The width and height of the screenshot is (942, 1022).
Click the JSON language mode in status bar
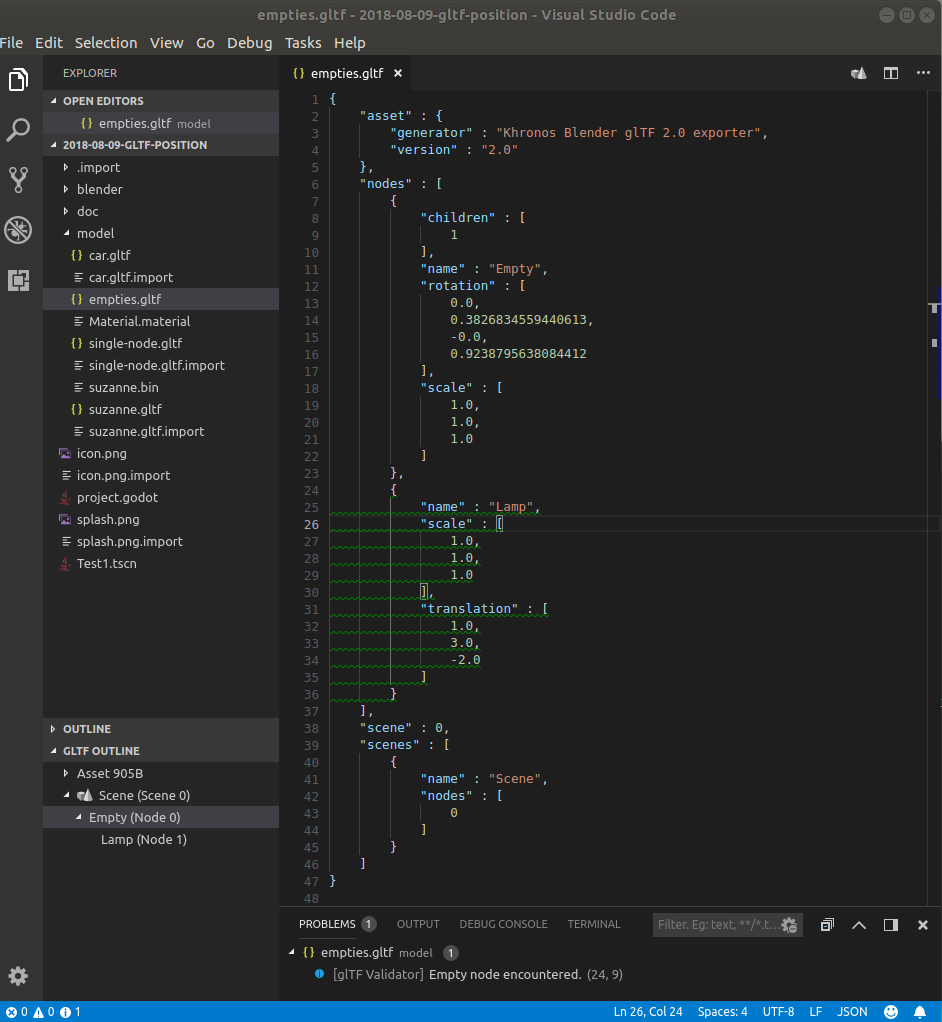852,1012
